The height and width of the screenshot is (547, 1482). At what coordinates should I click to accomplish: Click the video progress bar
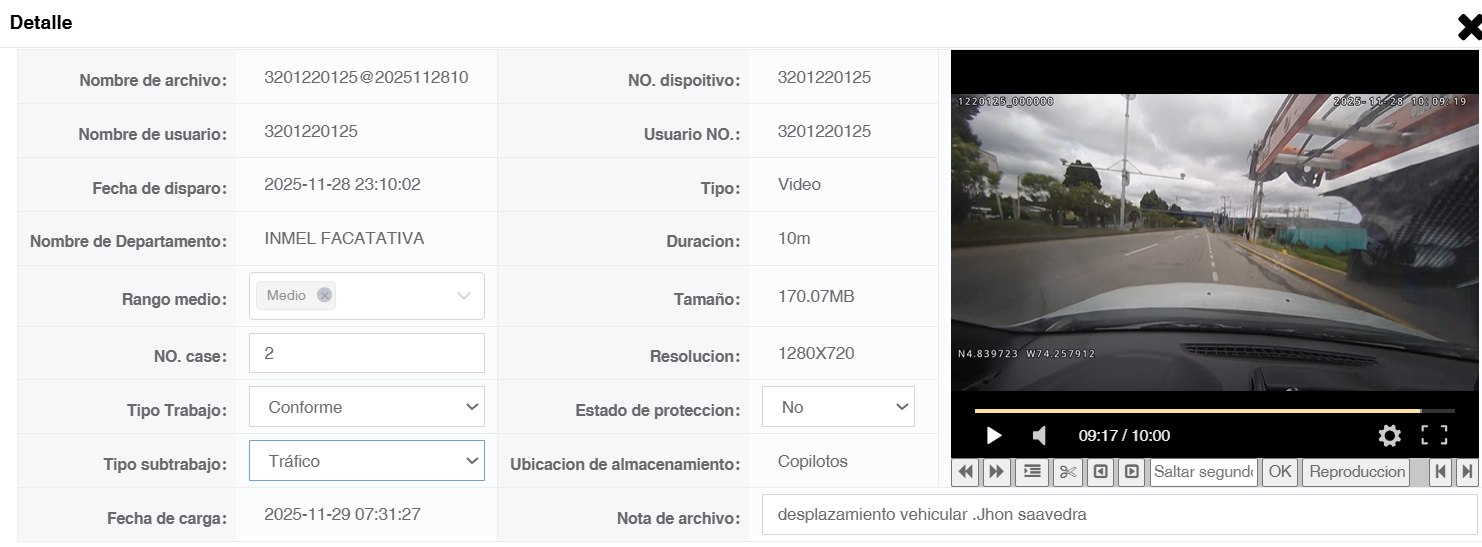[1215, 411]
